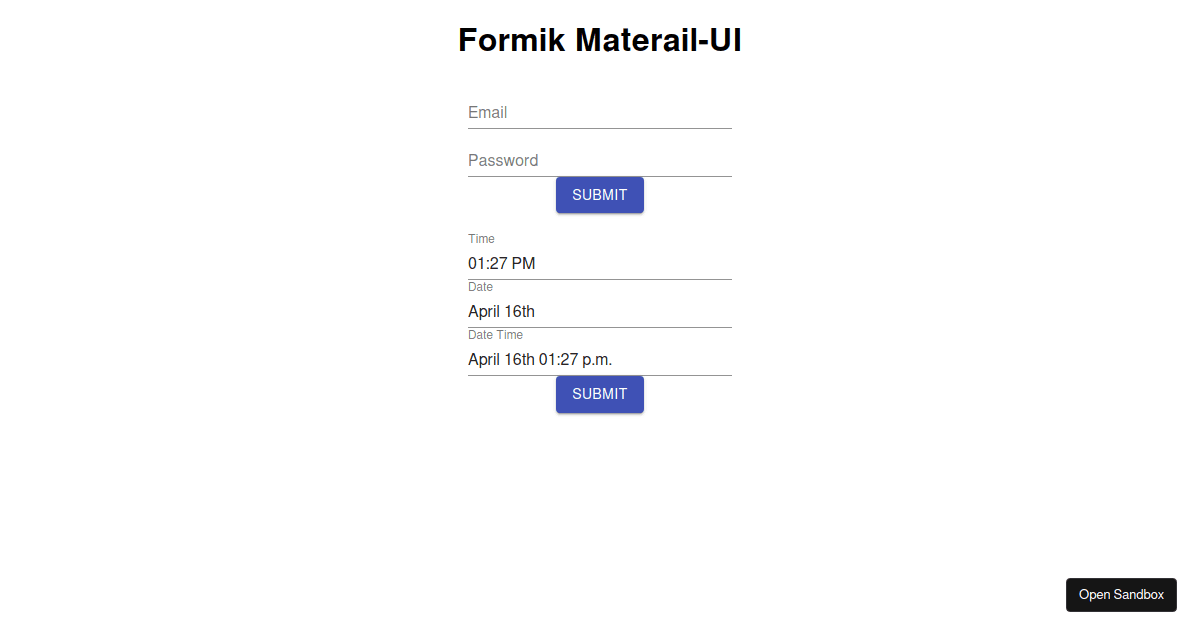Focus the Password input field
The width and height of the screenshot is (1200, 630).
tap(600, 161)
